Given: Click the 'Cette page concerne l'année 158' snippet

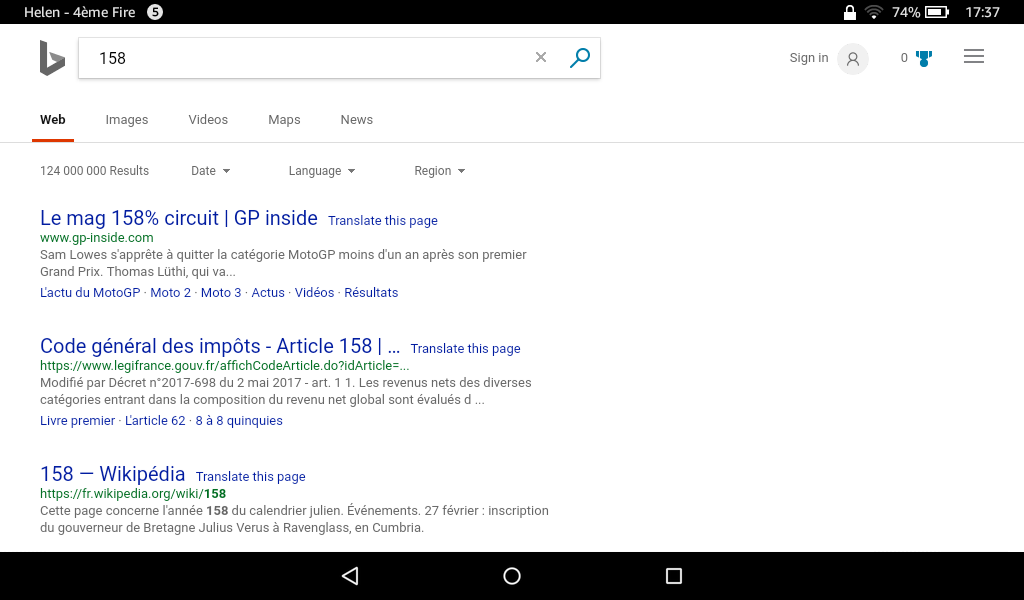Looking at the screenshot, I should click(295, 519).
